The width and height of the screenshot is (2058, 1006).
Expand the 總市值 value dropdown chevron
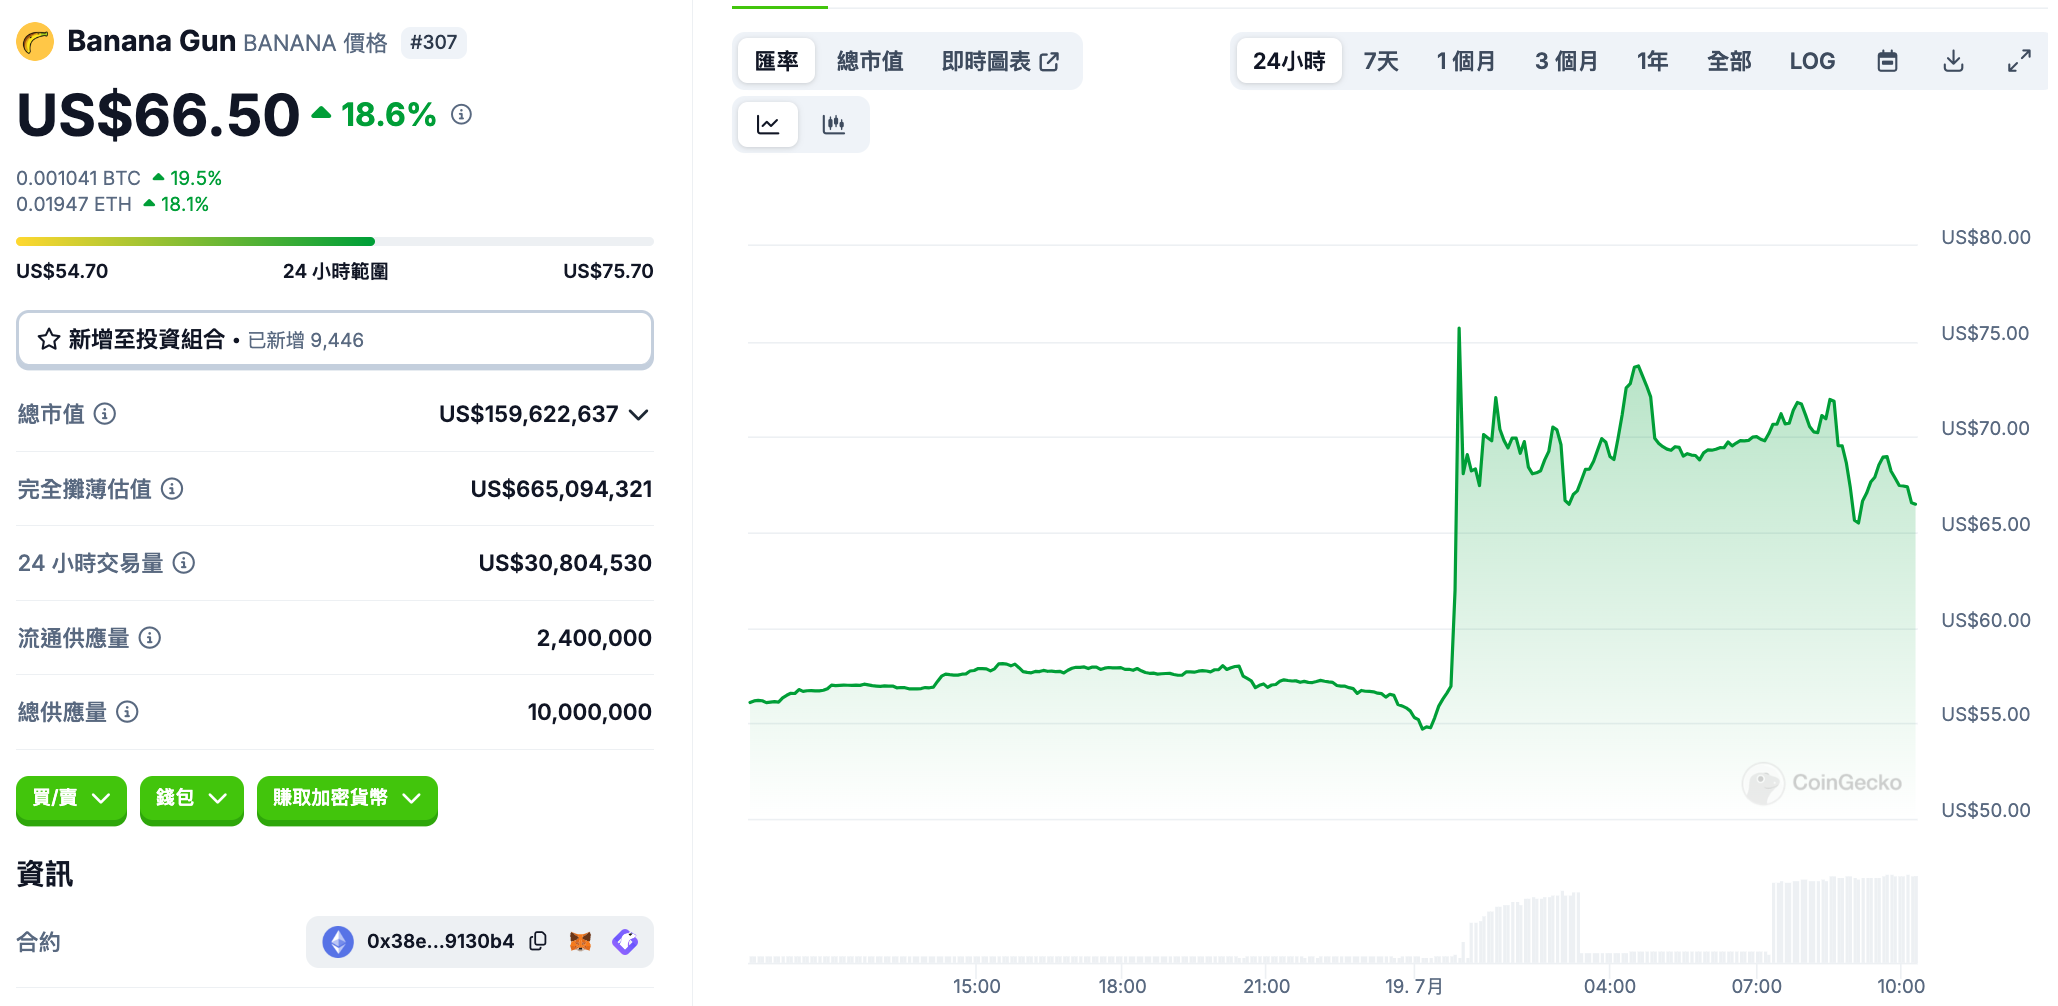[x=639, y=414]
